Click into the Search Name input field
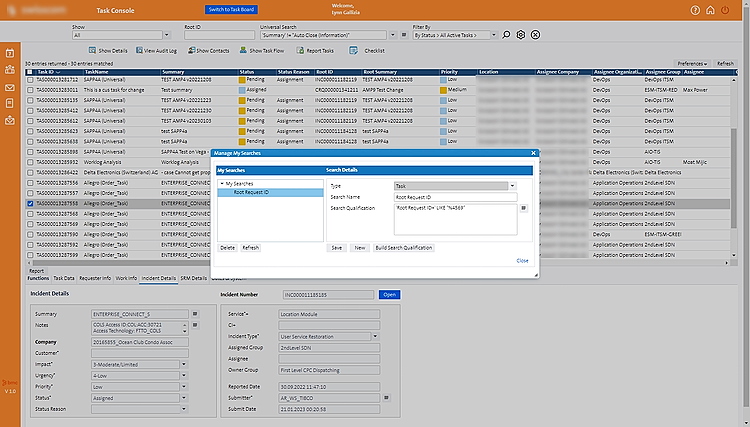The image size is (750, 427). (455, 197)
